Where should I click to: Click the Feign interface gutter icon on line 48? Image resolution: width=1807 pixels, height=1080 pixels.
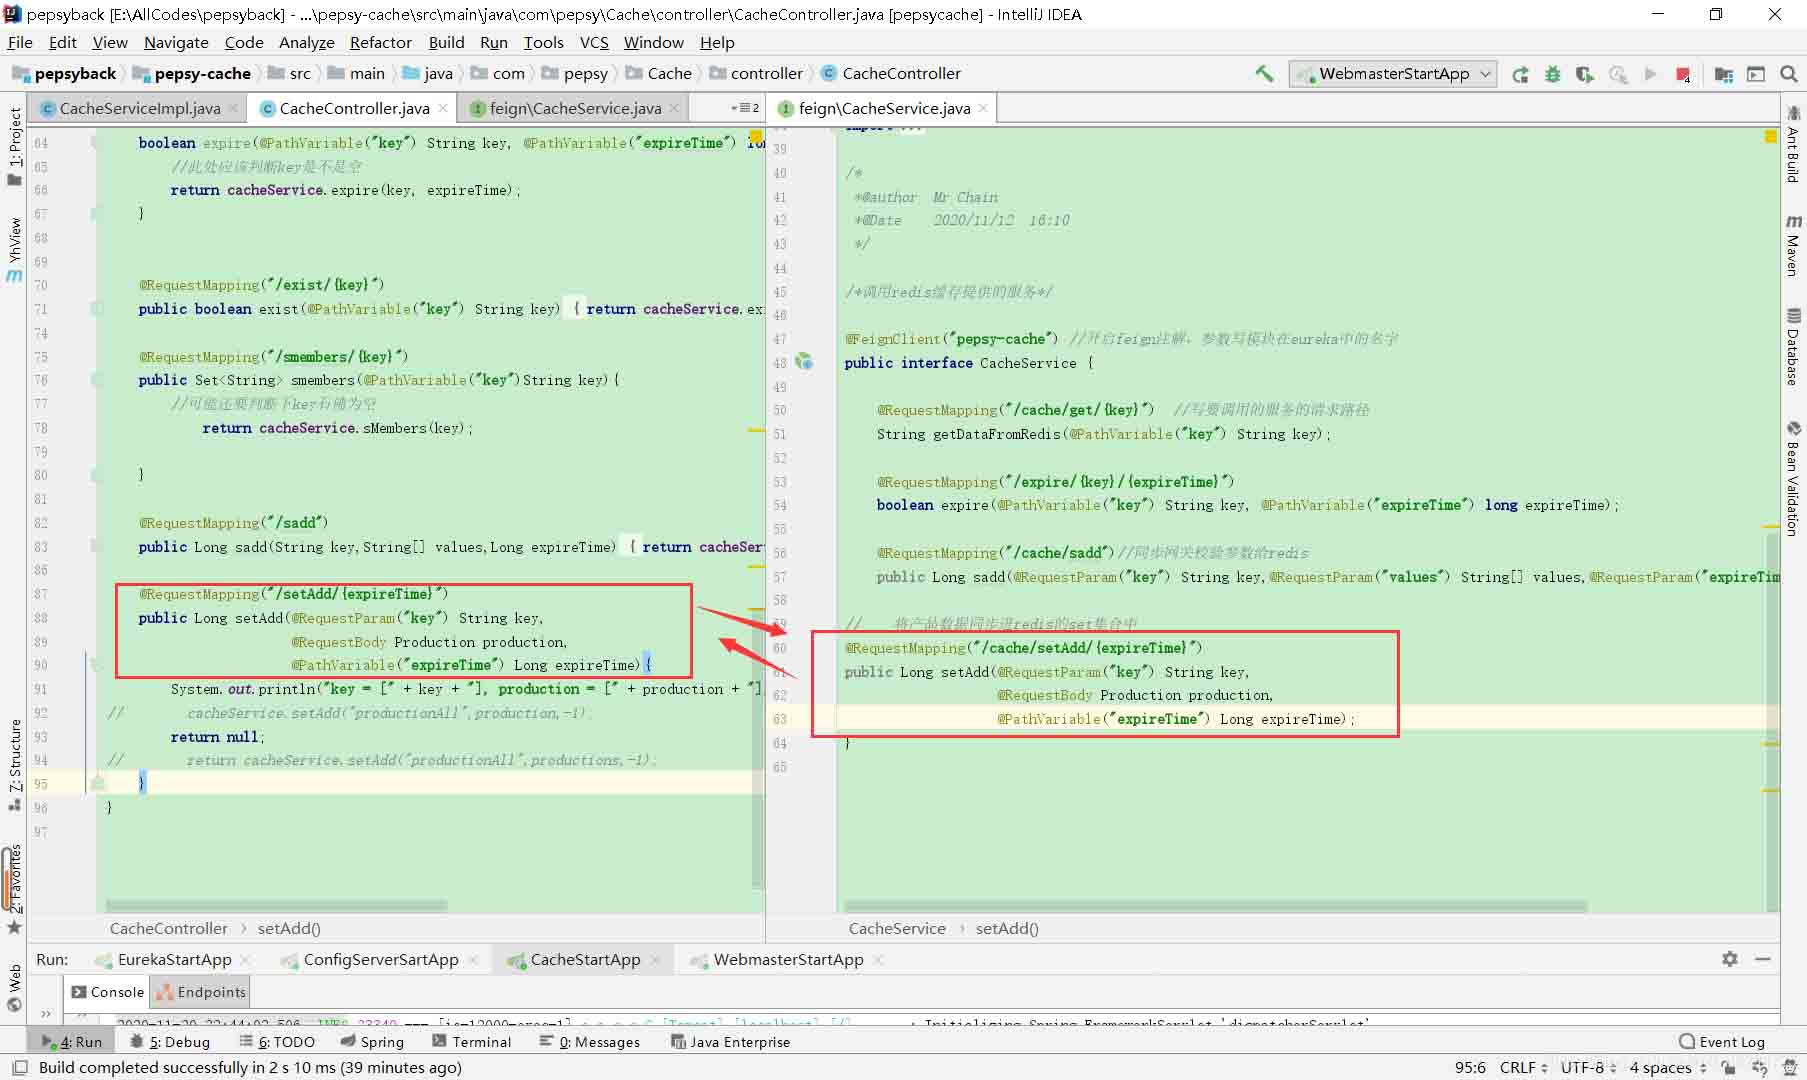tap(804, 362)
